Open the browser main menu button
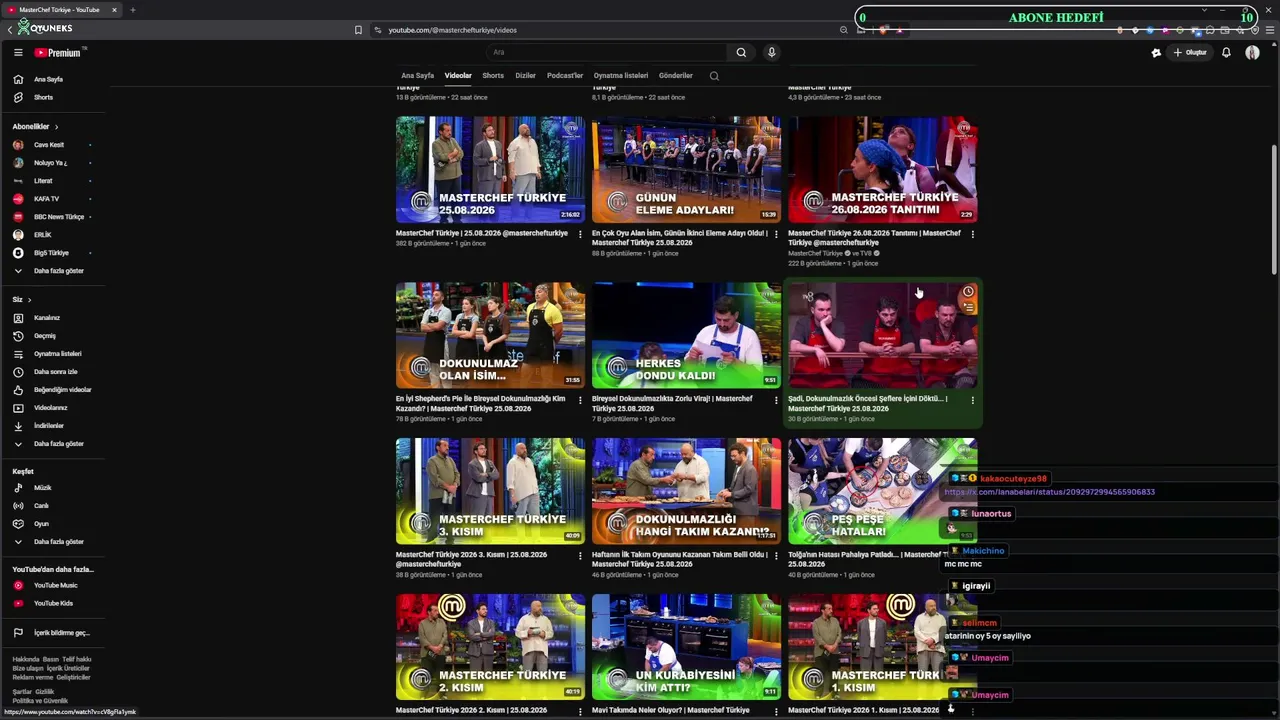This screenshot has width=1280, height=720. [1271, 30]
